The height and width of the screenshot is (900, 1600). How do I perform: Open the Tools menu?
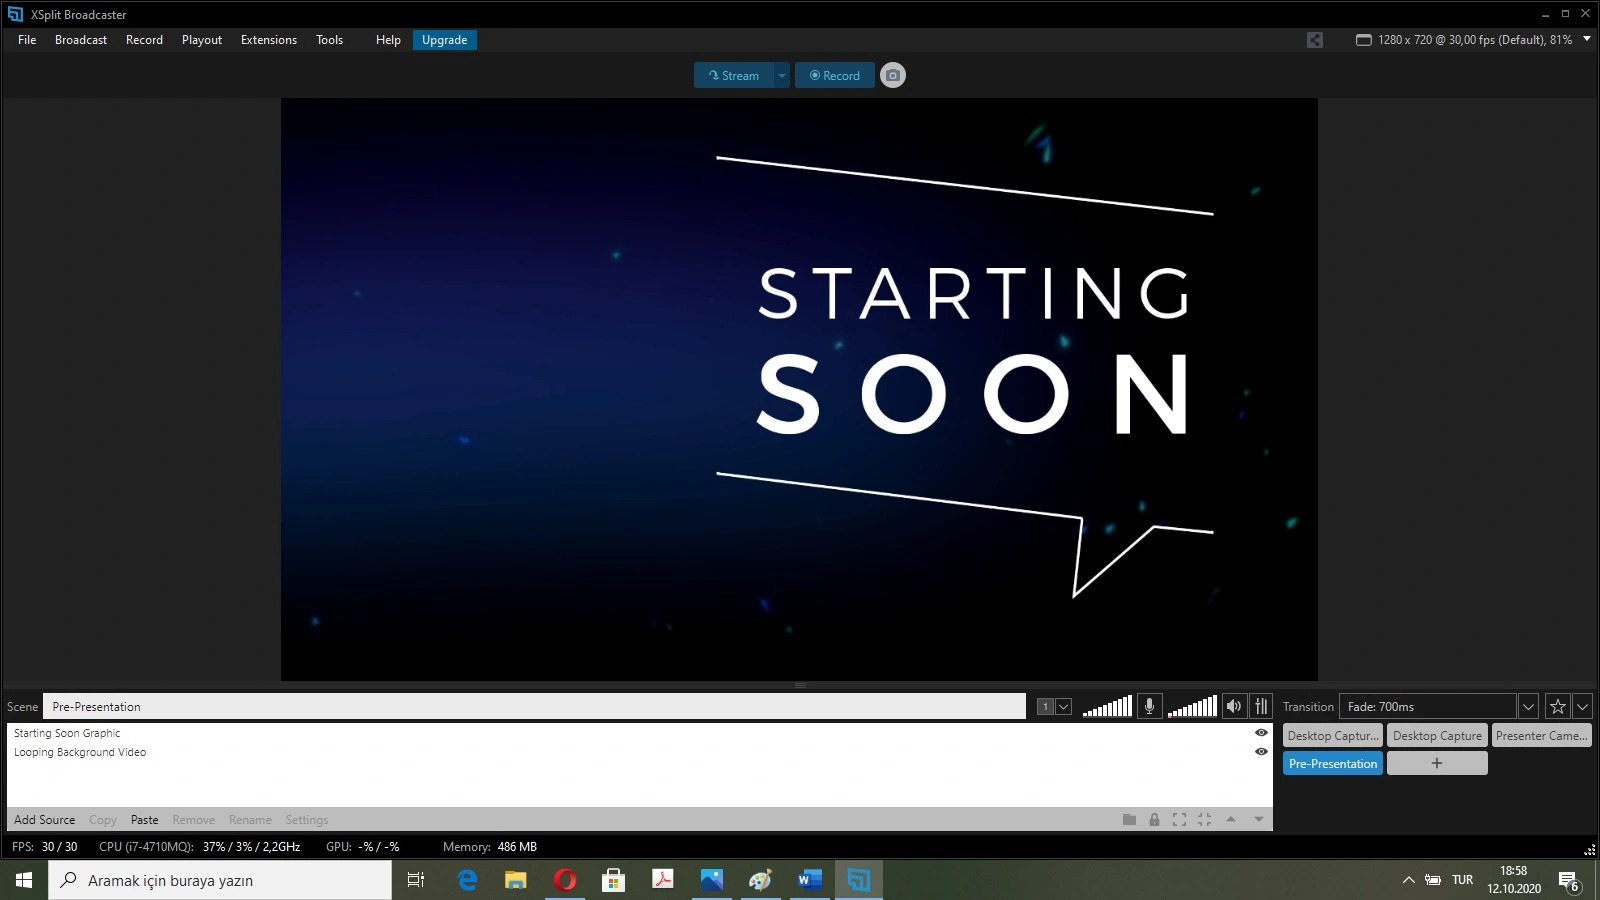click(329, 40)
